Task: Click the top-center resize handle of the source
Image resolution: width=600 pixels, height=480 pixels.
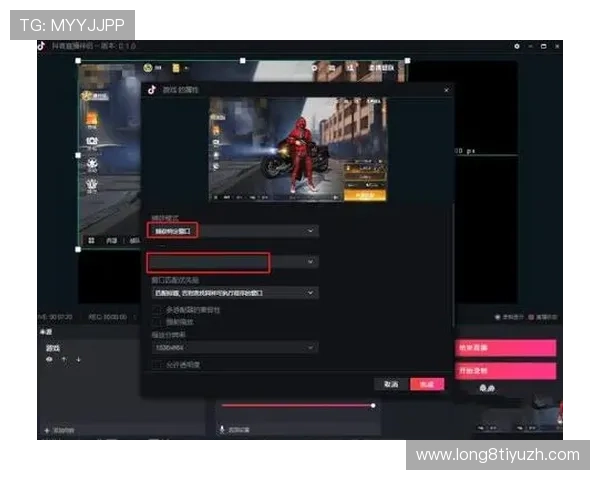Action: (243, 61)
